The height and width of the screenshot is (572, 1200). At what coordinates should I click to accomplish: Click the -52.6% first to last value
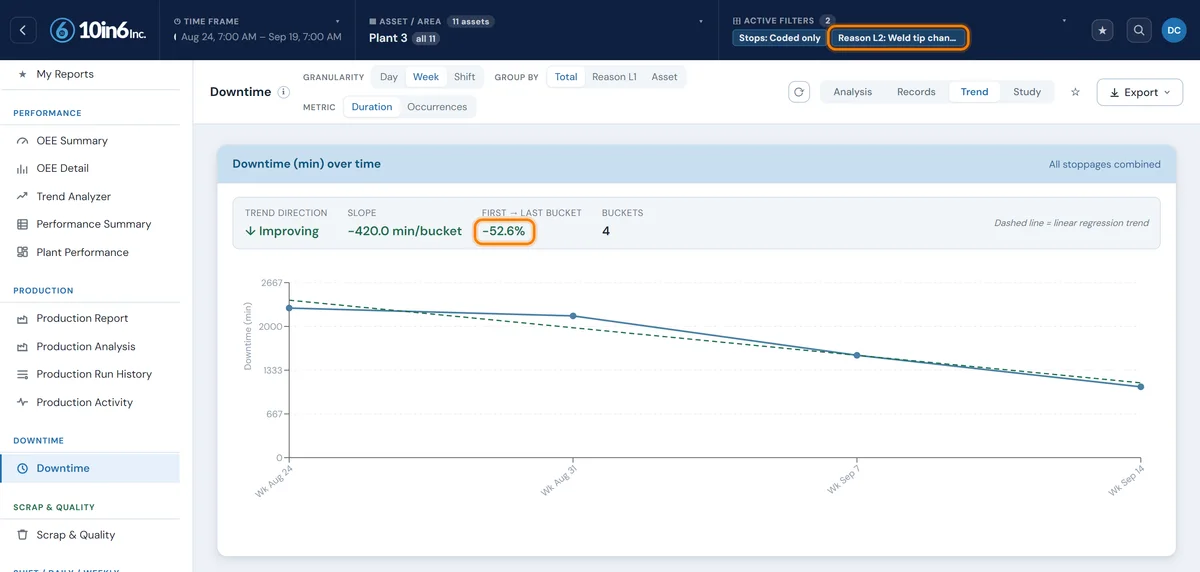tap(504, 231)
